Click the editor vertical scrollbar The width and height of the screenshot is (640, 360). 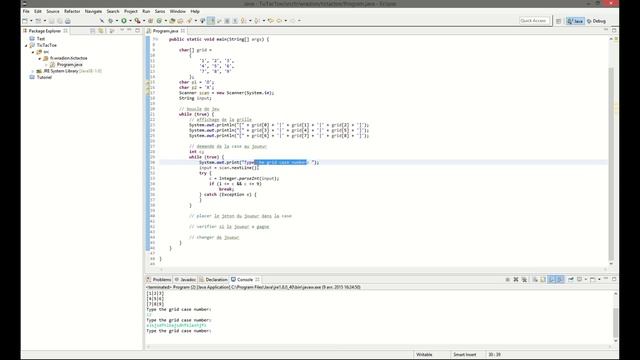611,163
